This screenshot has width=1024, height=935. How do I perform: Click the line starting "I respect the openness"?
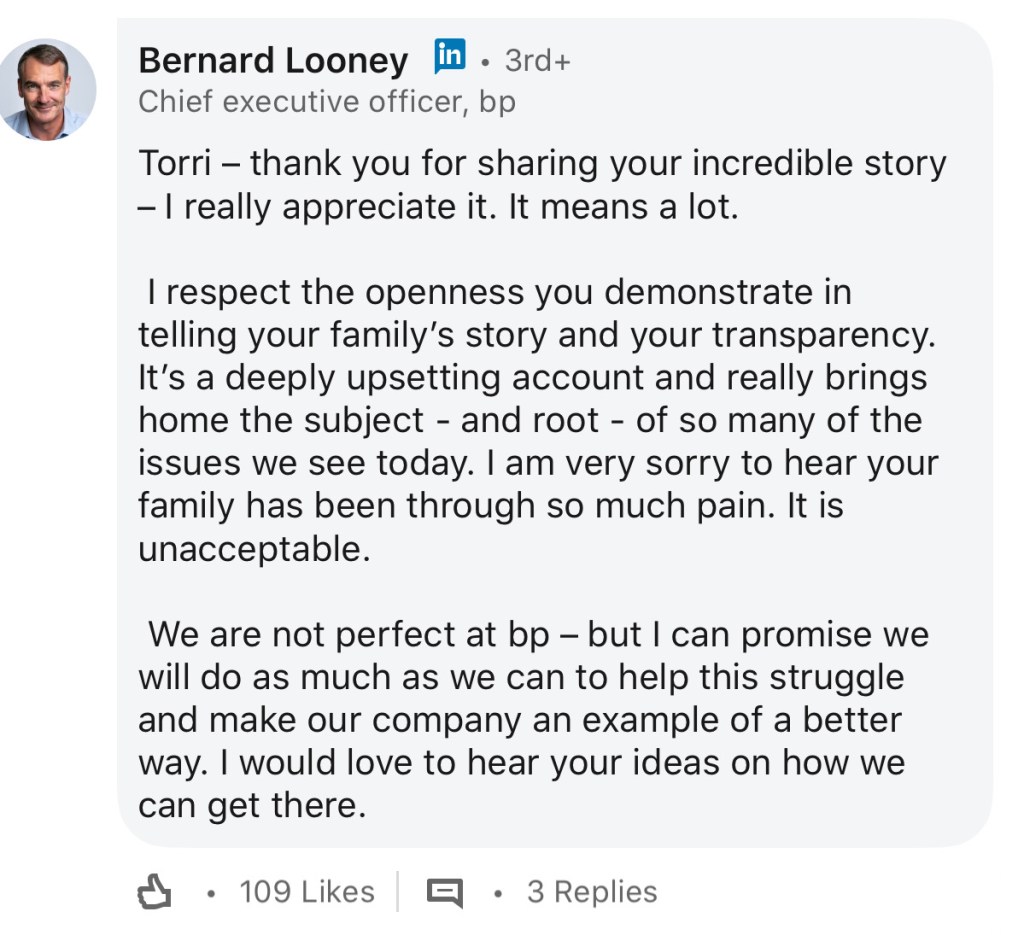click(x=498, y=293)
